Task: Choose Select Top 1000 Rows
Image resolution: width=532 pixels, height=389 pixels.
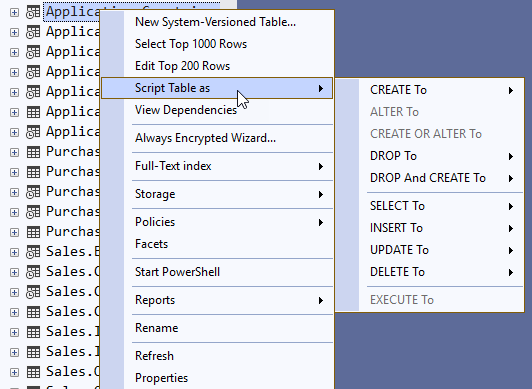Action: click(191, 44)
